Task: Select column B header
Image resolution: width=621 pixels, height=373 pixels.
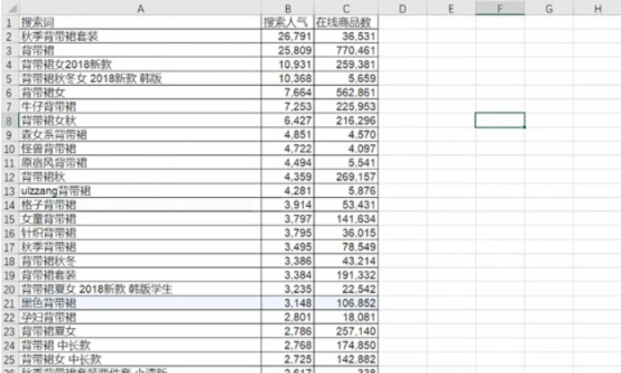Action: coord(288,9)
